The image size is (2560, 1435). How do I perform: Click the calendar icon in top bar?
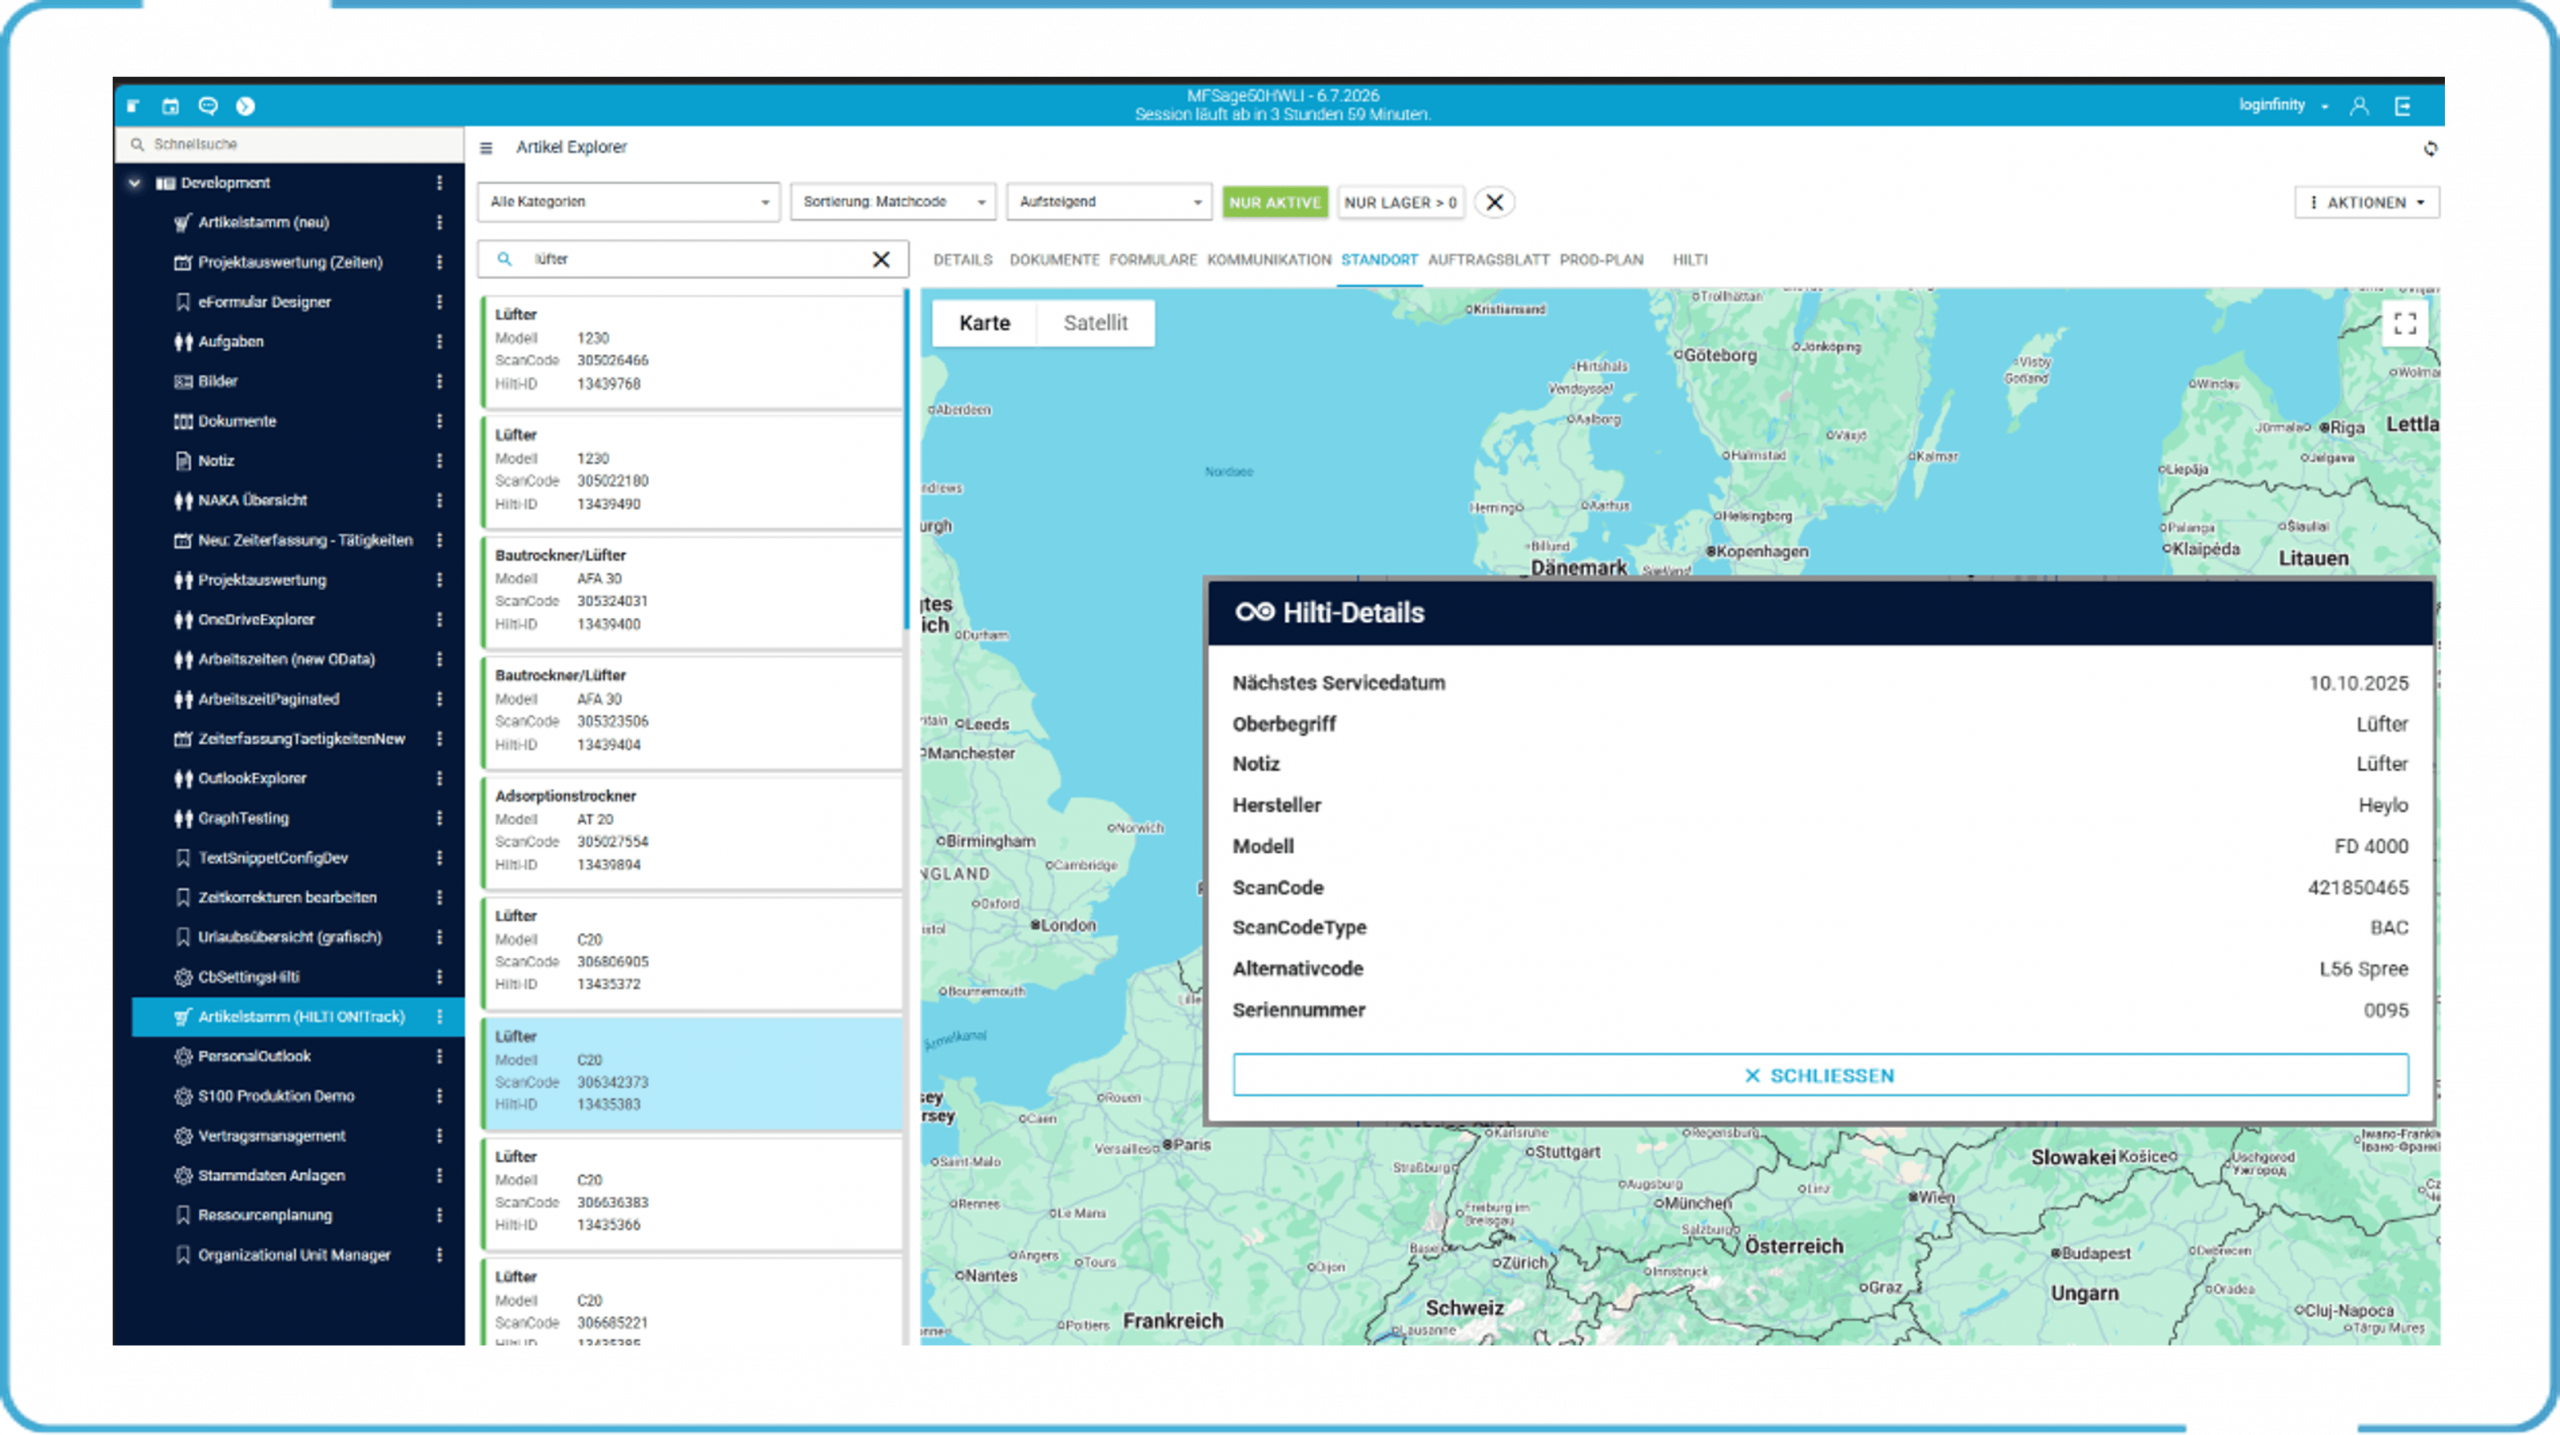170,106
